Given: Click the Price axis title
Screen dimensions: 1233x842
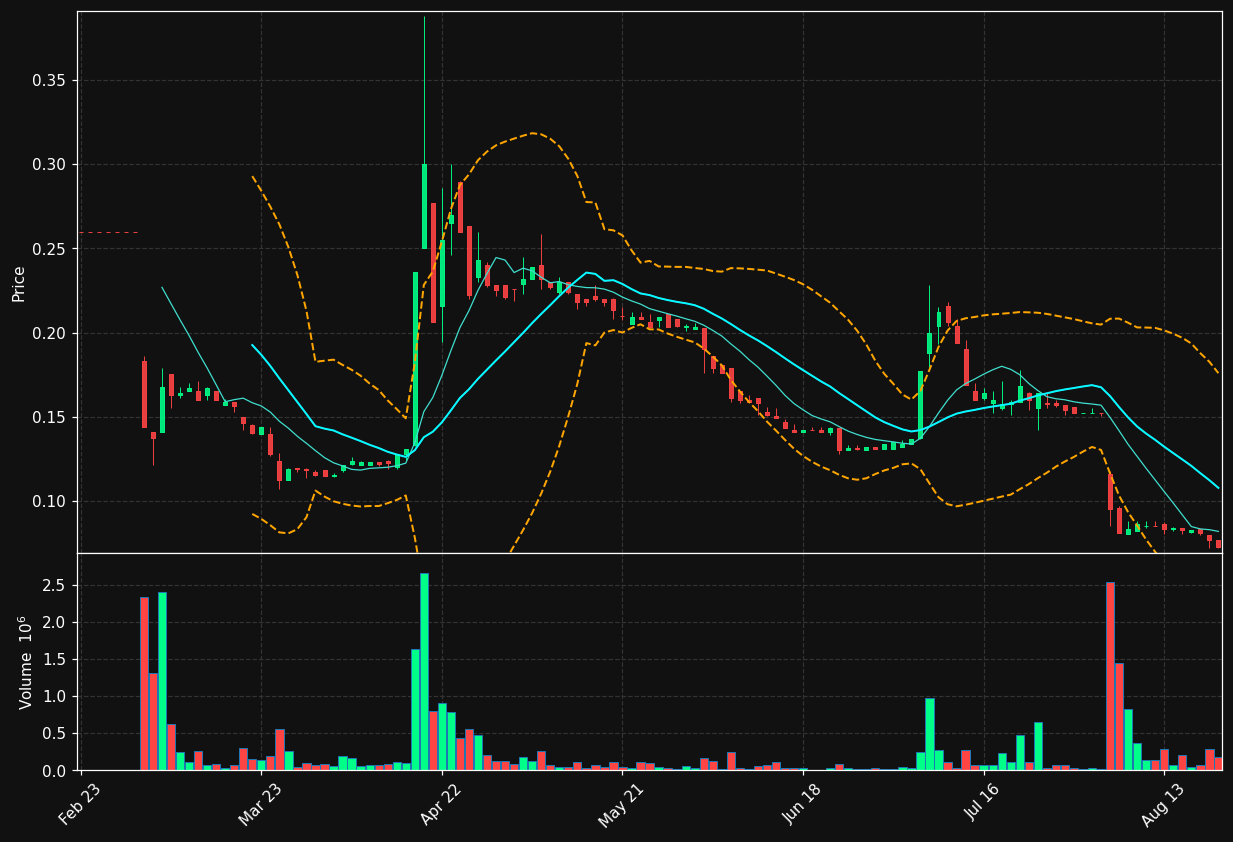Looking at the screenshot, I should pyautogui.click(x=19, y=283).
